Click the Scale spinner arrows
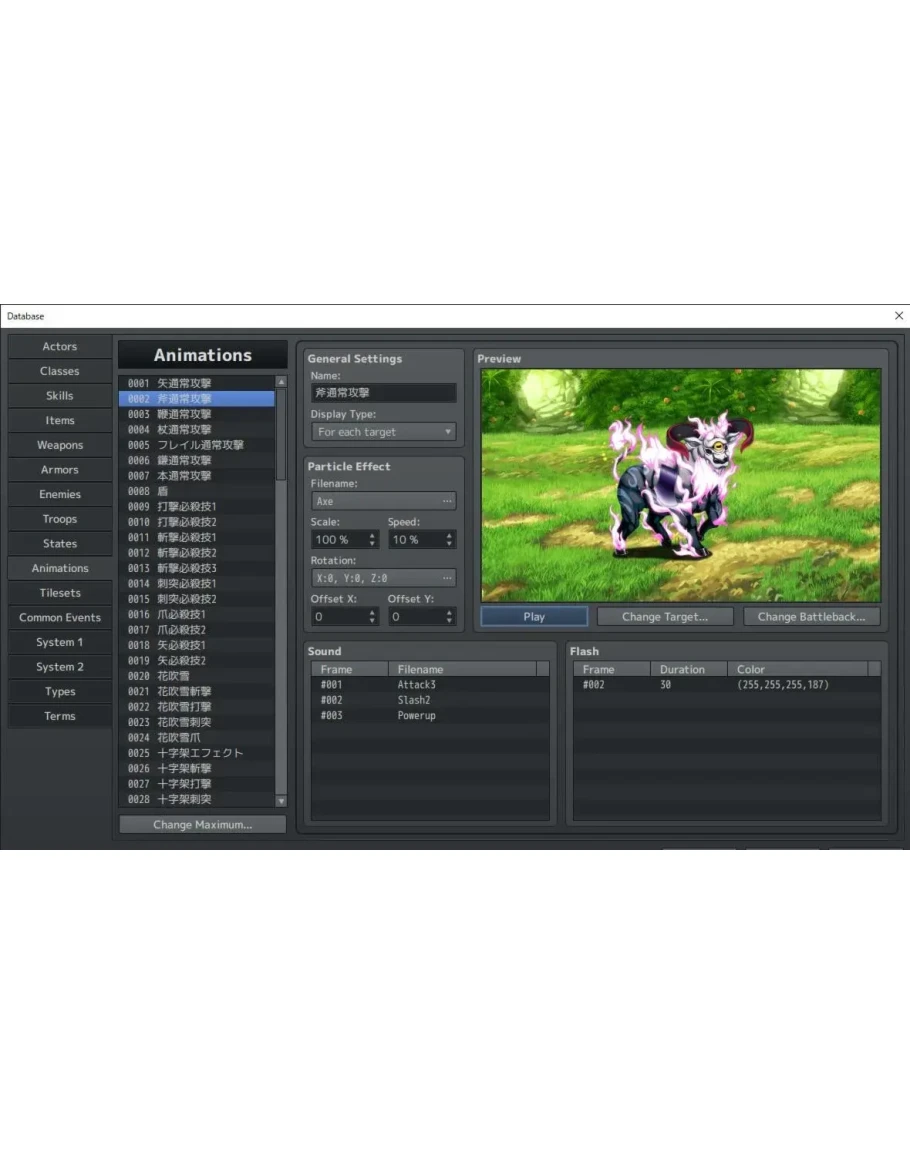Viewport: 910px width, 1155px height. pyautogui.click(x=372, y=539)
